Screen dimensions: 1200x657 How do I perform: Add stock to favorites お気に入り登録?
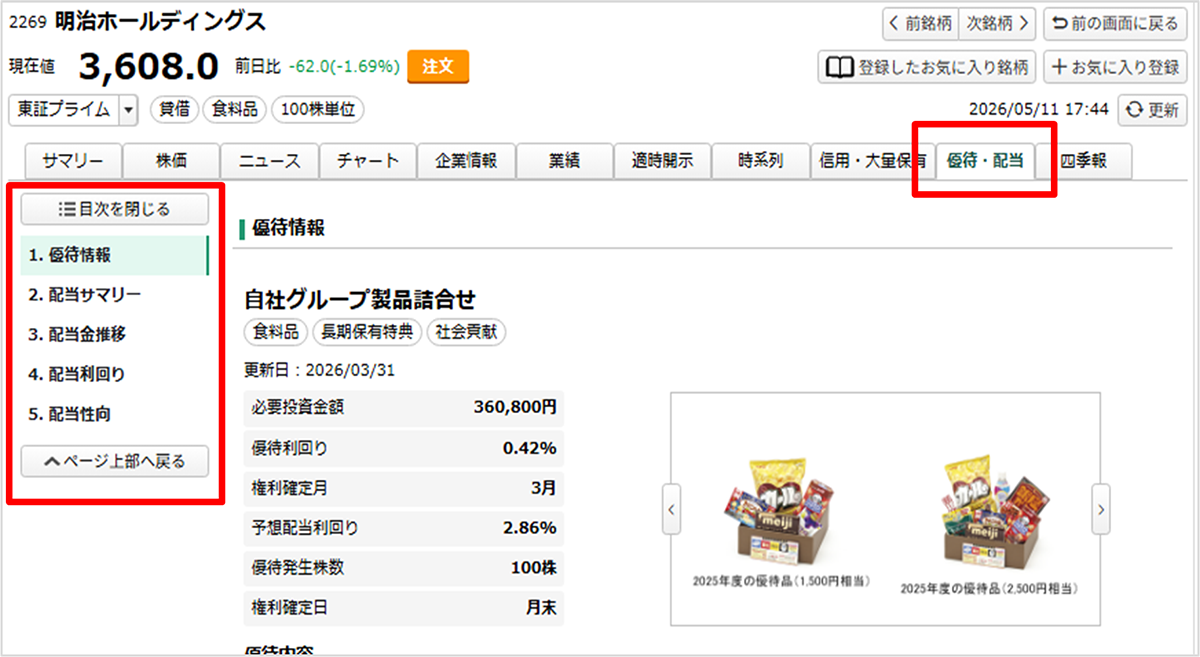pos(1115,67)
